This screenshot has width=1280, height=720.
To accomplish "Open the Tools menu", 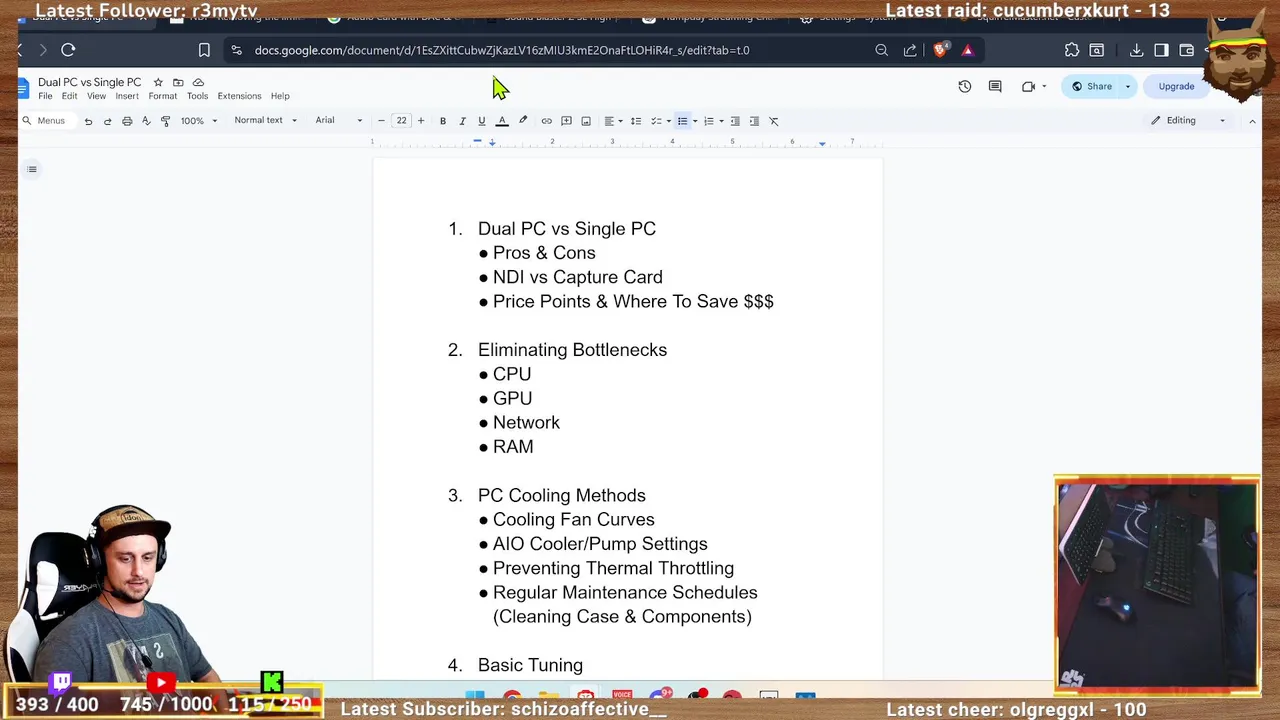I will (197, 96).
